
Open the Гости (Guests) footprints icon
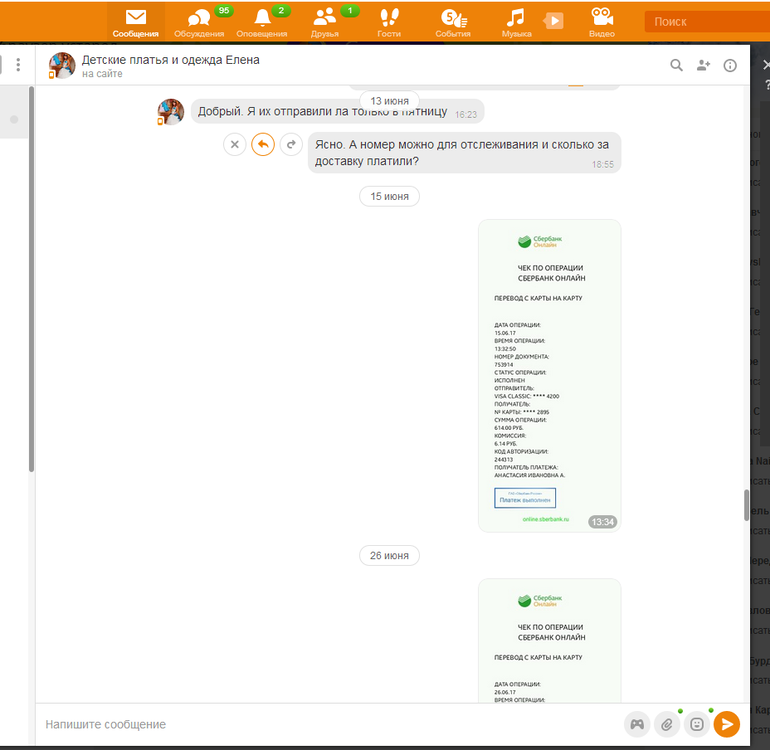click(x=389, y=21)
